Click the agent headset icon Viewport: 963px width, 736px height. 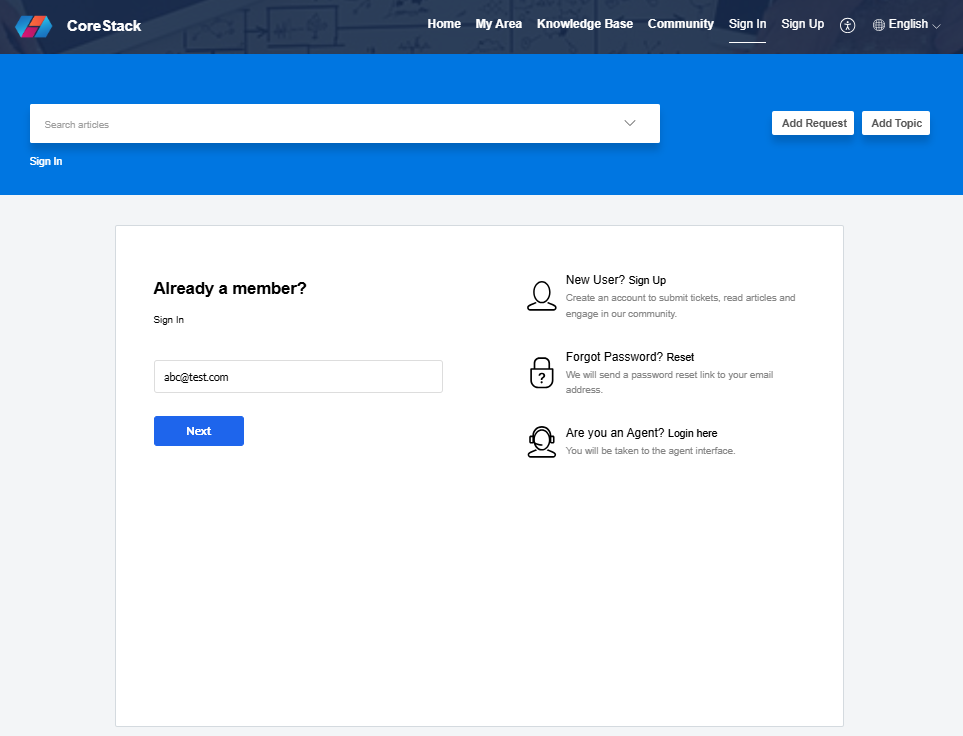point(542,442)
